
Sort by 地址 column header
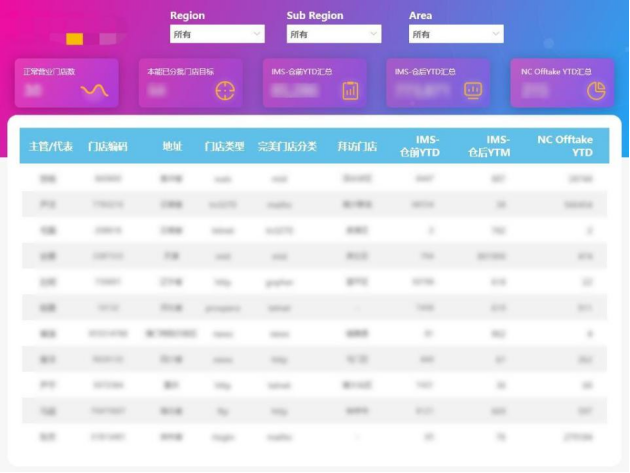coord(172,146)
